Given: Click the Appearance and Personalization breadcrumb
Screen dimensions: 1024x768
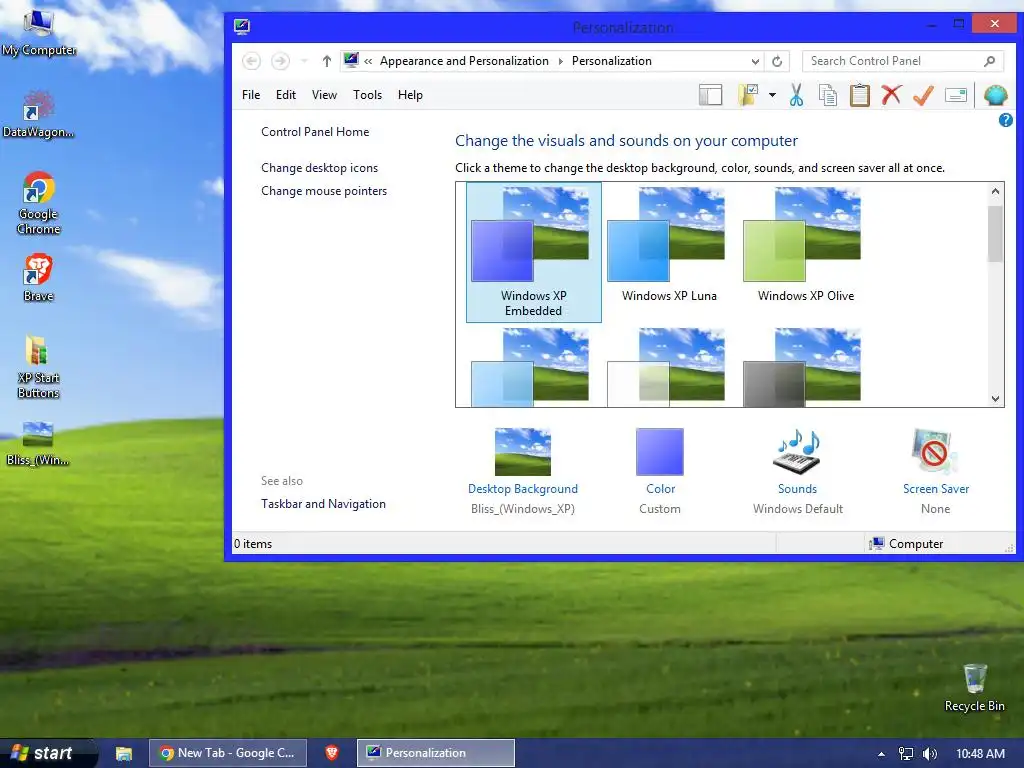Looking at the screenshot, I should pyautogui.click(x=464, y=61).
